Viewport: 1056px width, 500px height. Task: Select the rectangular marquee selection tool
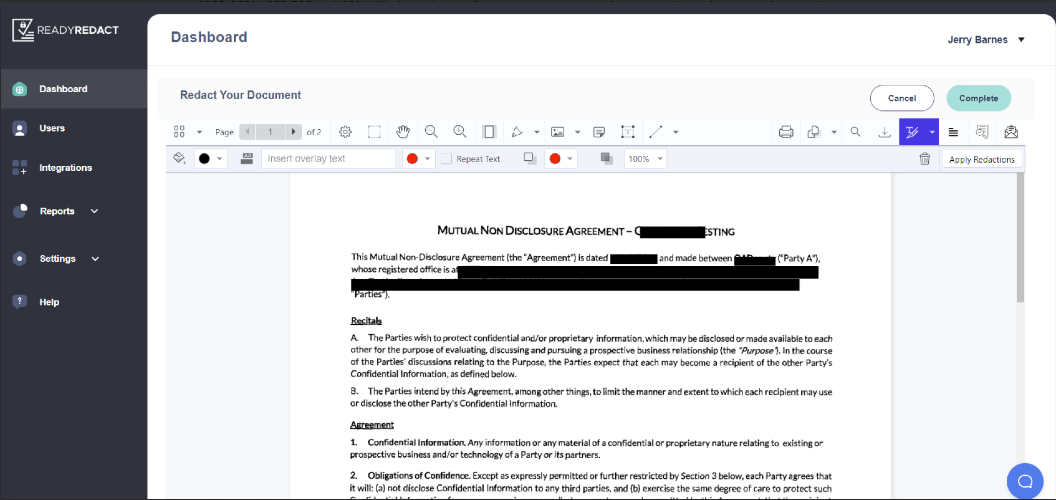(374, 132)
